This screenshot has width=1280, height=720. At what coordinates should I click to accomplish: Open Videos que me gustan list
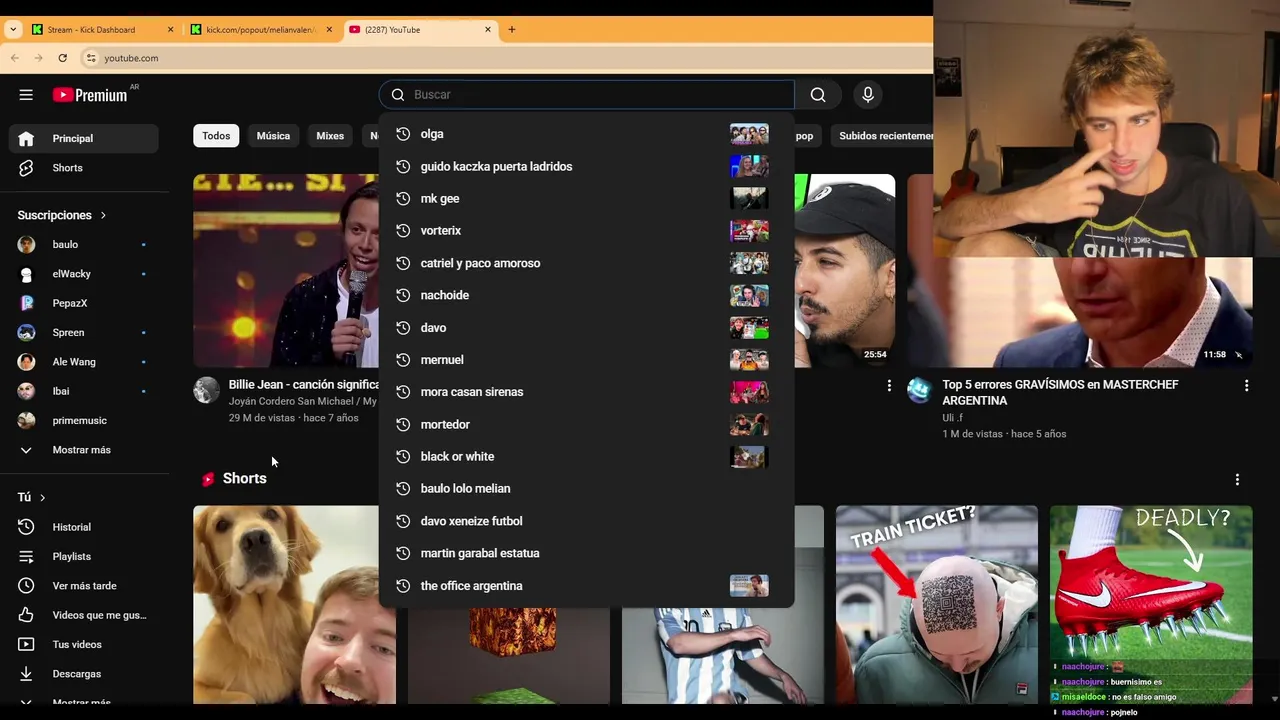(84, 615)
